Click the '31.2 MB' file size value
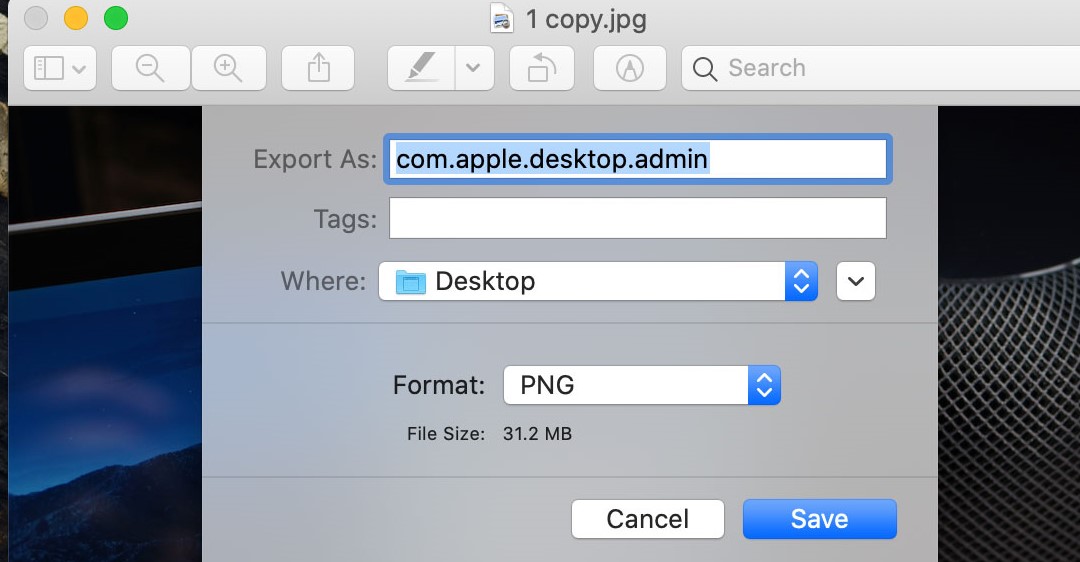 (537, 434)
